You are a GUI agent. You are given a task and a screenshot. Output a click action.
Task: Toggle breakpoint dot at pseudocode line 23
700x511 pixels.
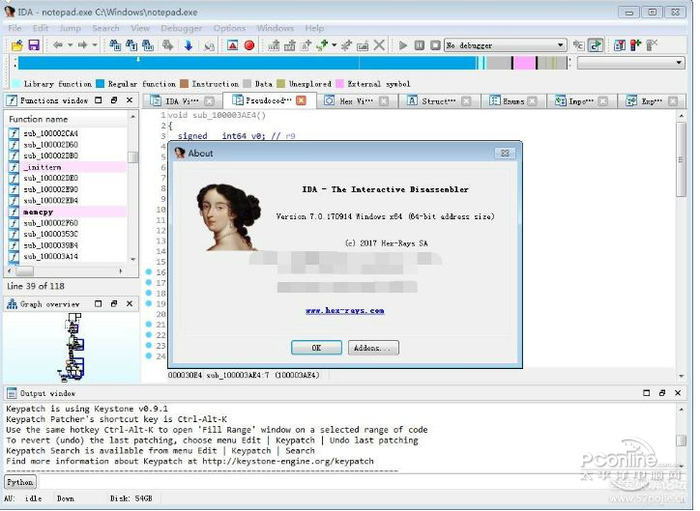pos(149,345)
